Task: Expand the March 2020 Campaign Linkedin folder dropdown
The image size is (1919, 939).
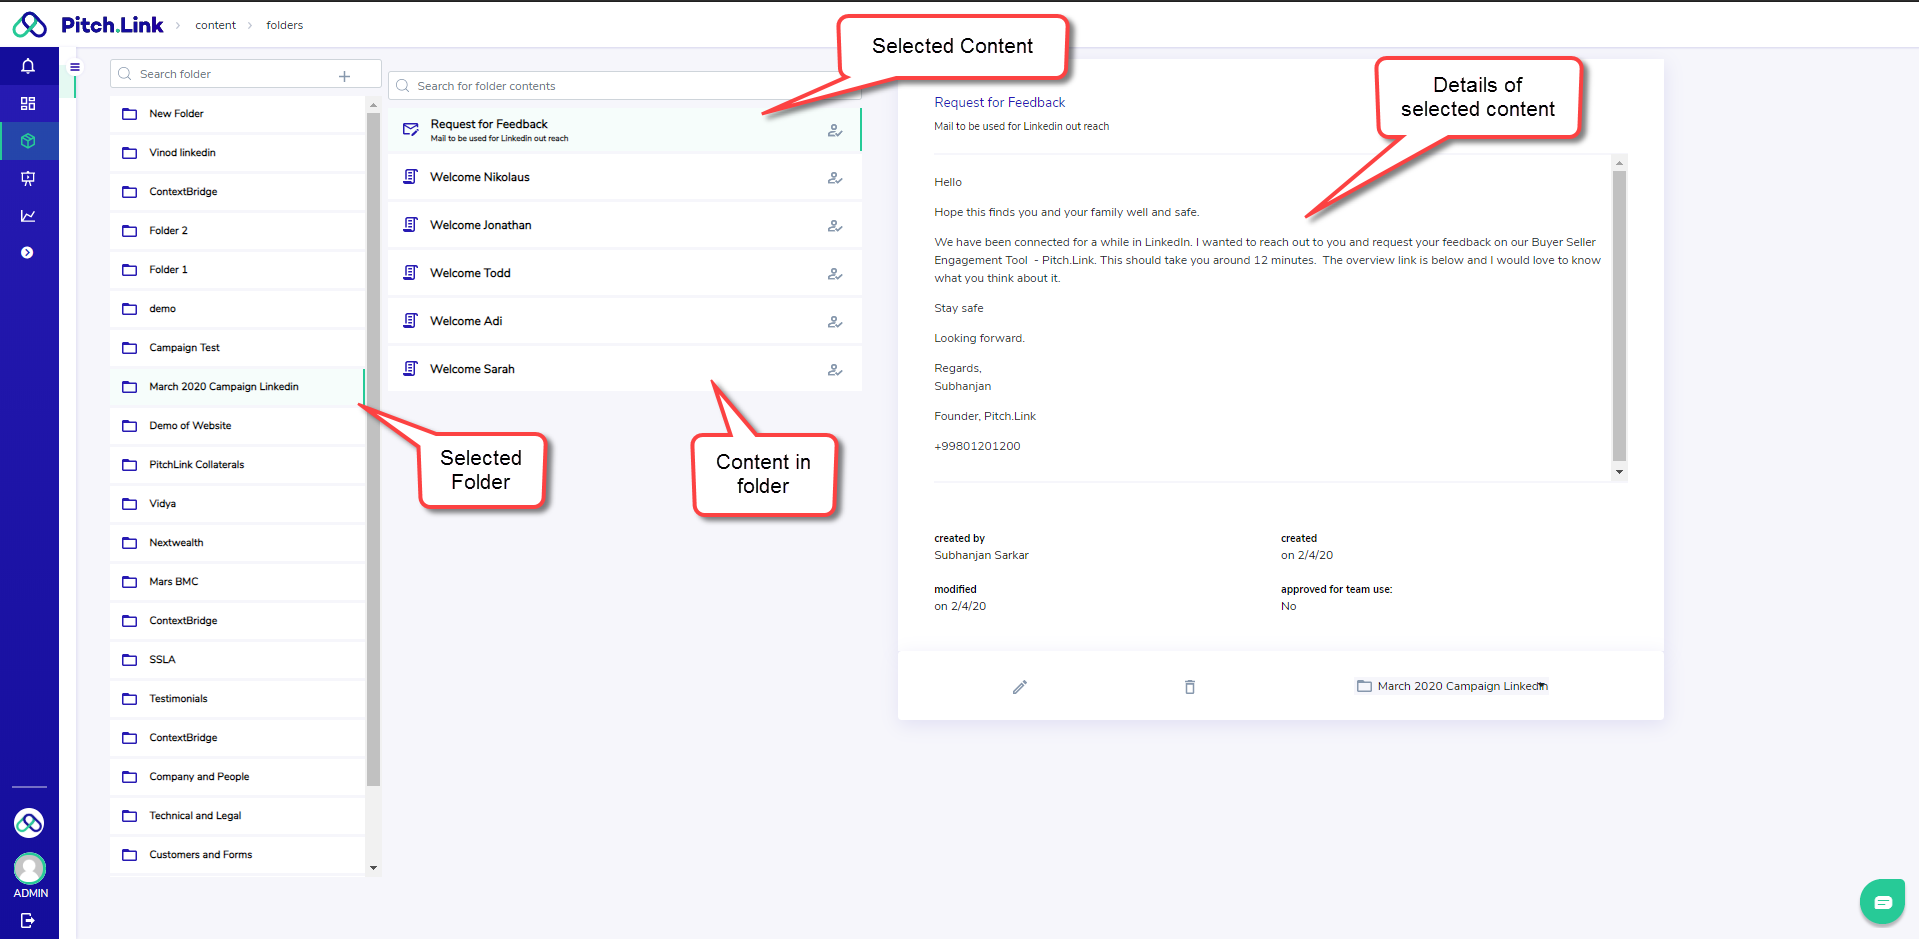Action: click(1542, 685)
